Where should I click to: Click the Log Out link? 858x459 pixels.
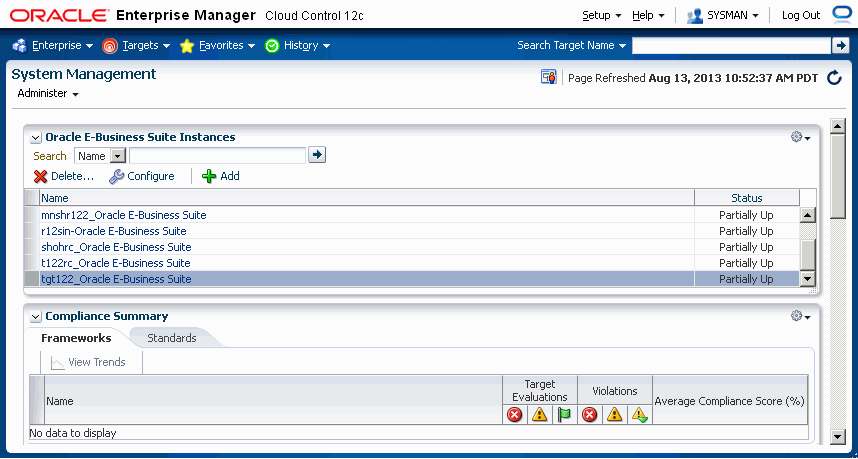pyautogui.click(x=801, y=15)
